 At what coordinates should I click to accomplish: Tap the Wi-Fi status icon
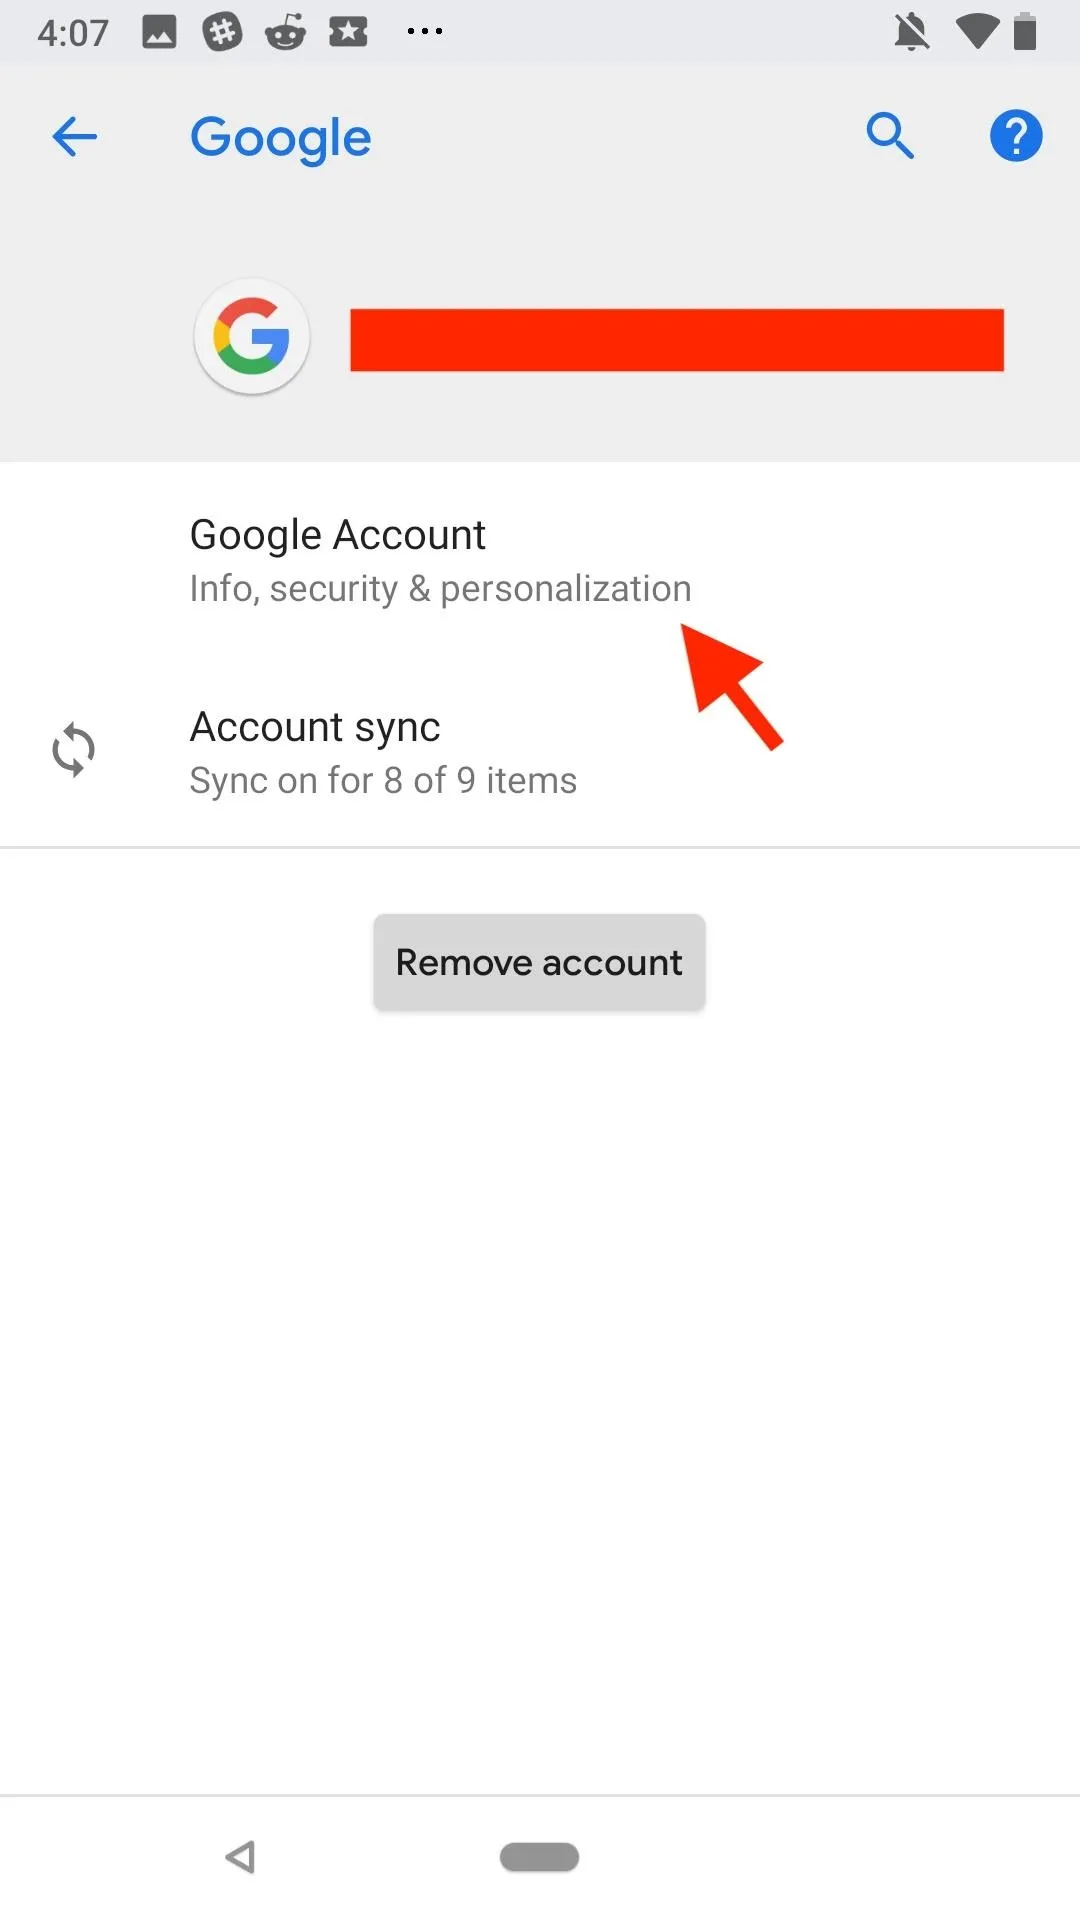tap(976, 32)
